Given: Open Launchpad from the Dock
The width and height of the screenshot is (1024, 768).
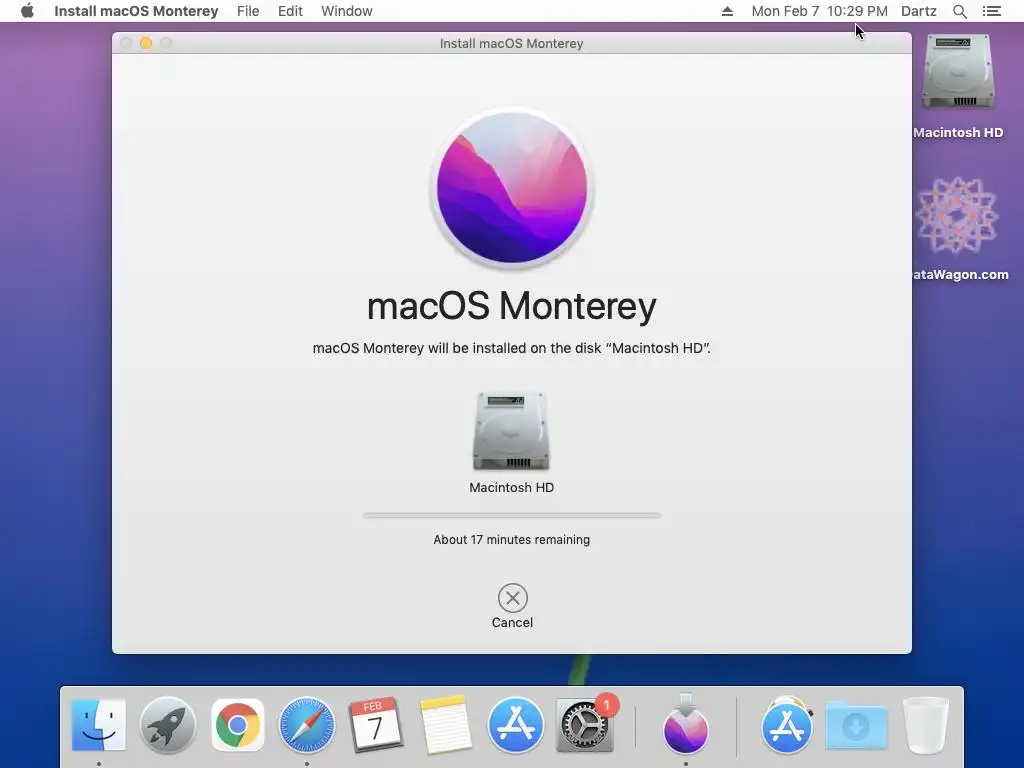Looking at the screenshot, I should 168,725.
